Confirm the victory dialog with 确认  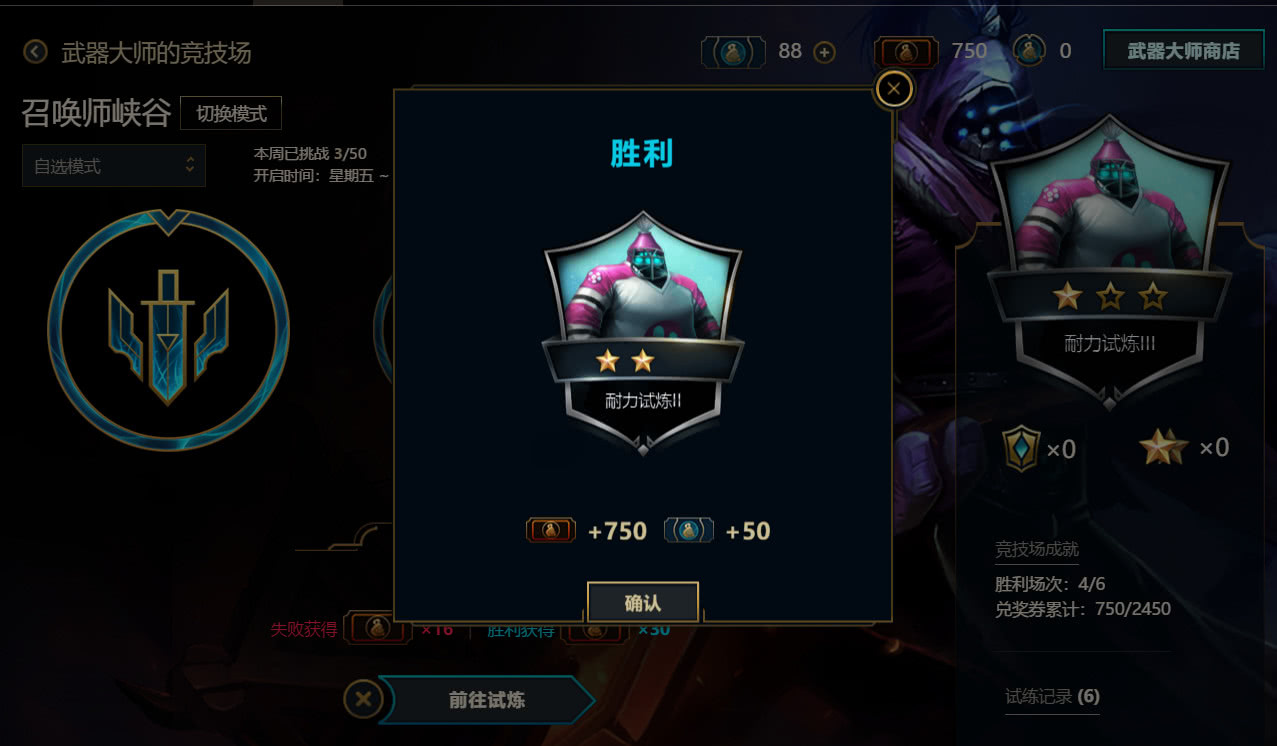click(642, 602)
